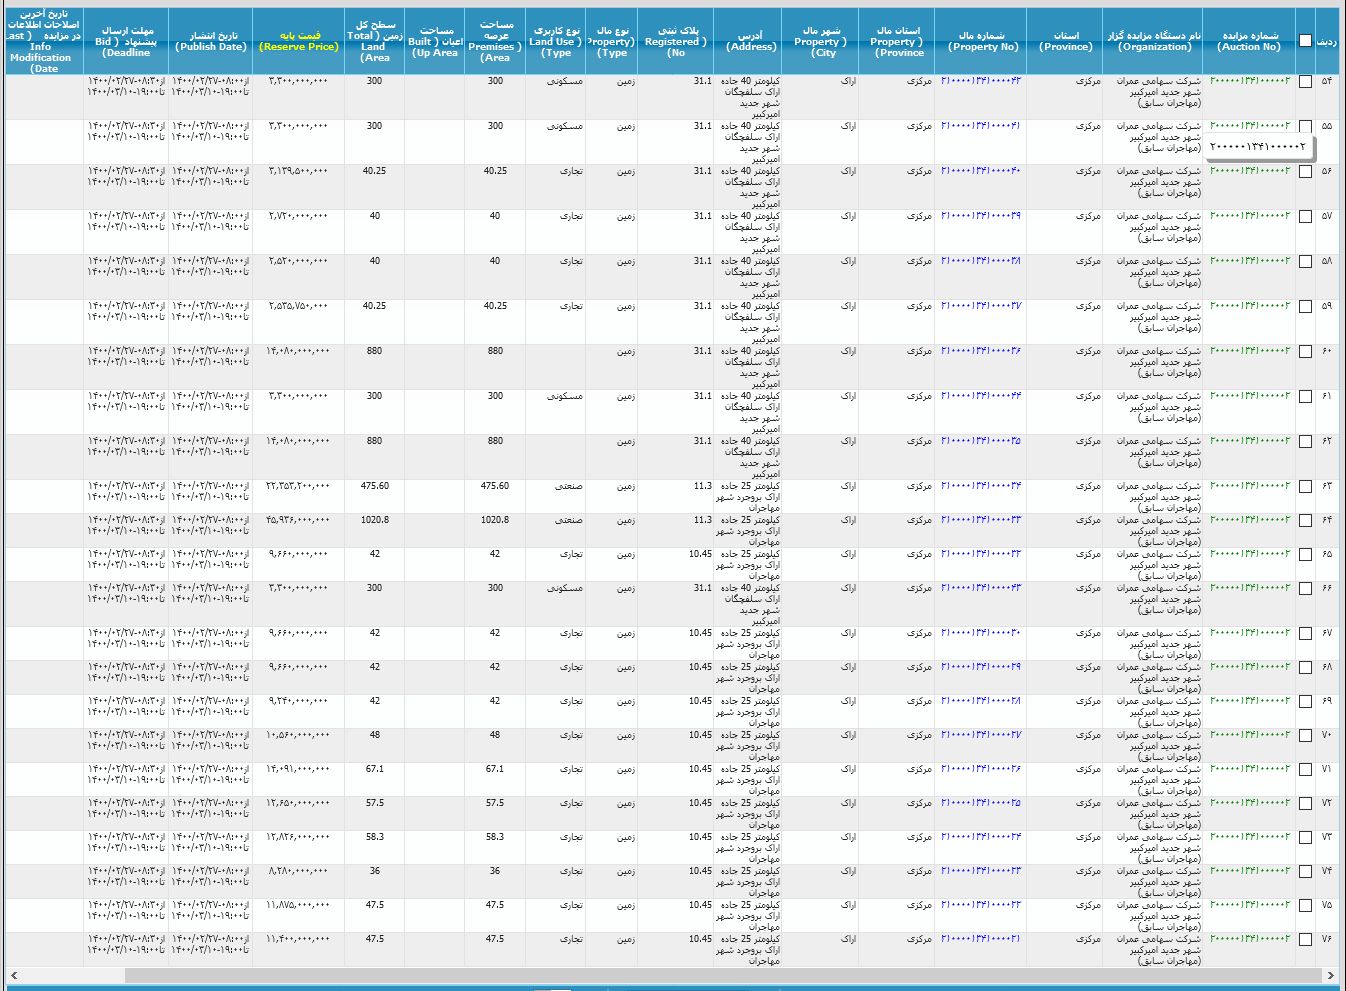Select the checkbox for row 62
Screen dimensions: 1346x991
[1305, 442]
